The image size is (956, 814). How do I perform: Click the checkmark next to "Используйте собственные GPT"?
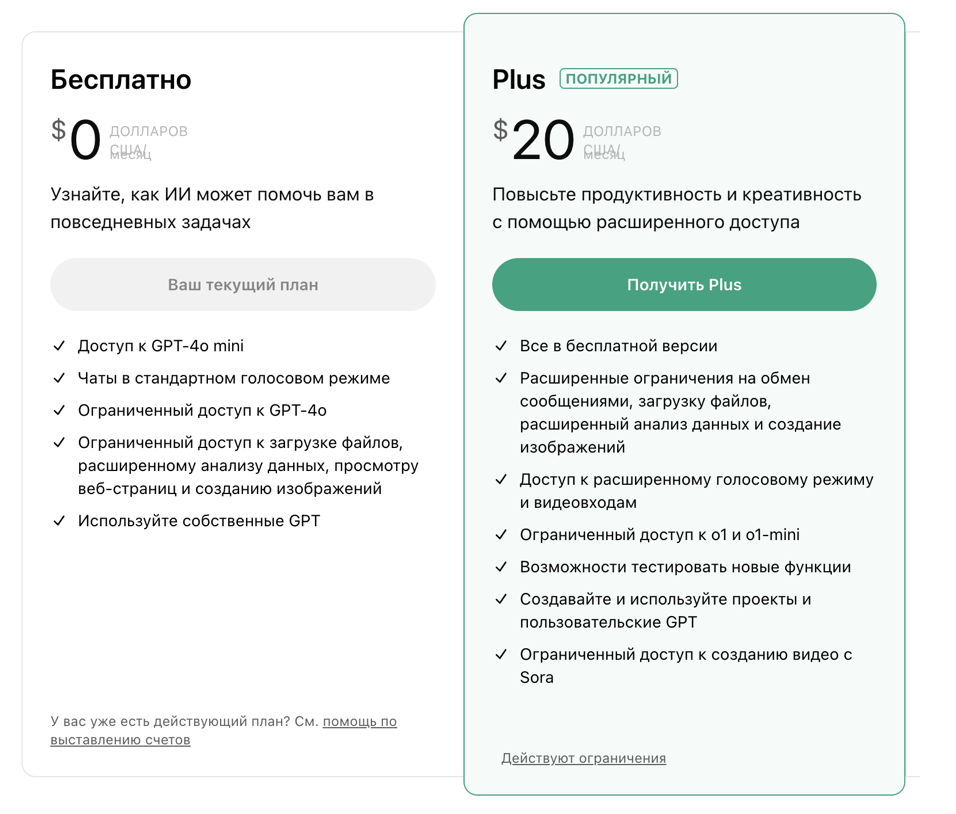click(59, 521)
